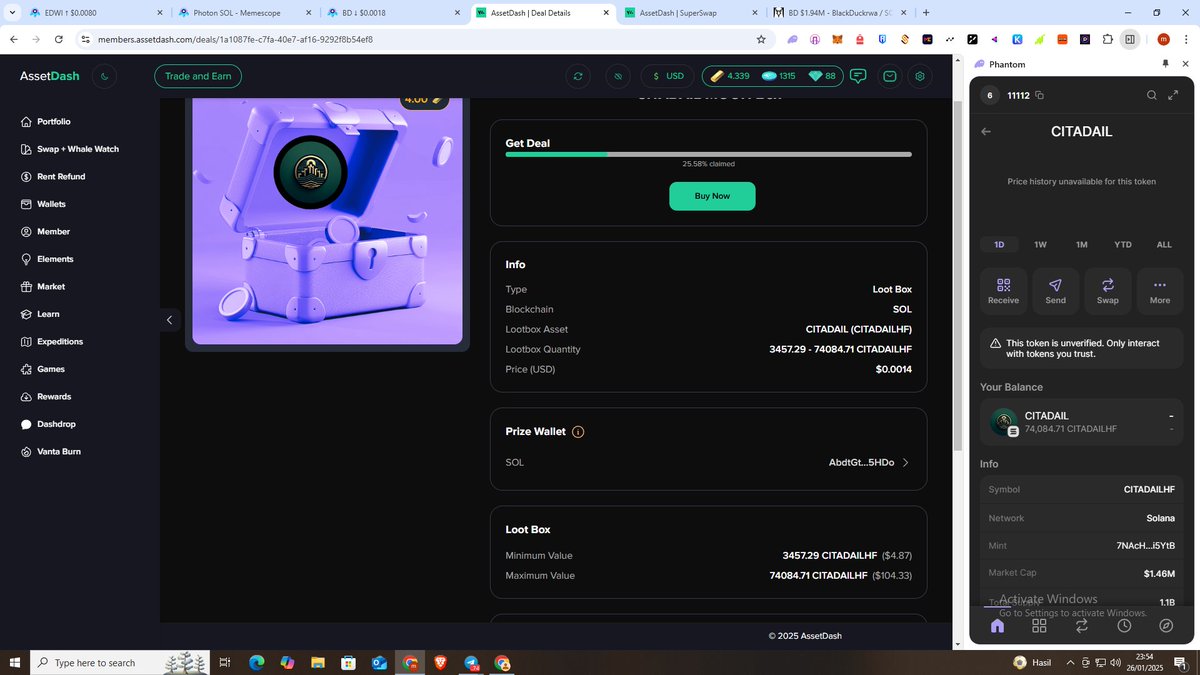1200x675 pixels.
Task: Click the deal claimed progress bar
Action: [x=708, y=154]
